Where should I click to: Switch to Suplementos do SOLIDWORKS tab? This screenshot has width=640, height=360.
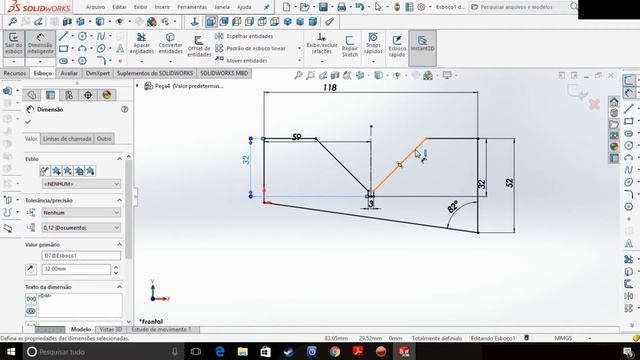coord(155,73)
